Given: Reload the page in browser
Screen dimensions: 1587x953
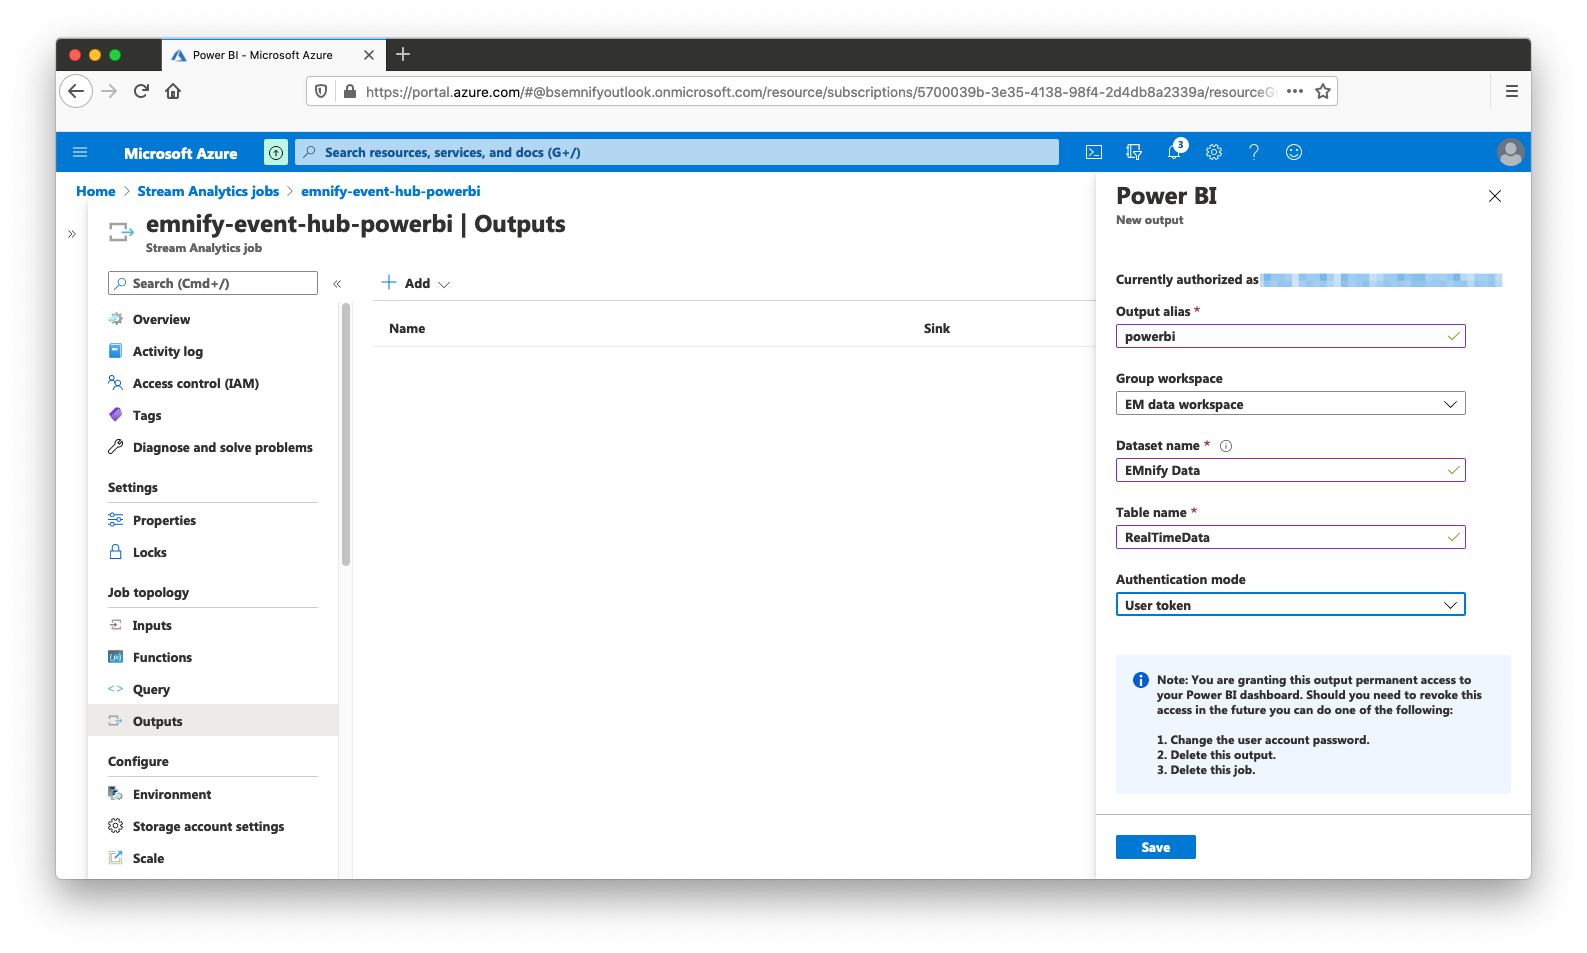Looking at the screenshot, I should pos(141,91).
